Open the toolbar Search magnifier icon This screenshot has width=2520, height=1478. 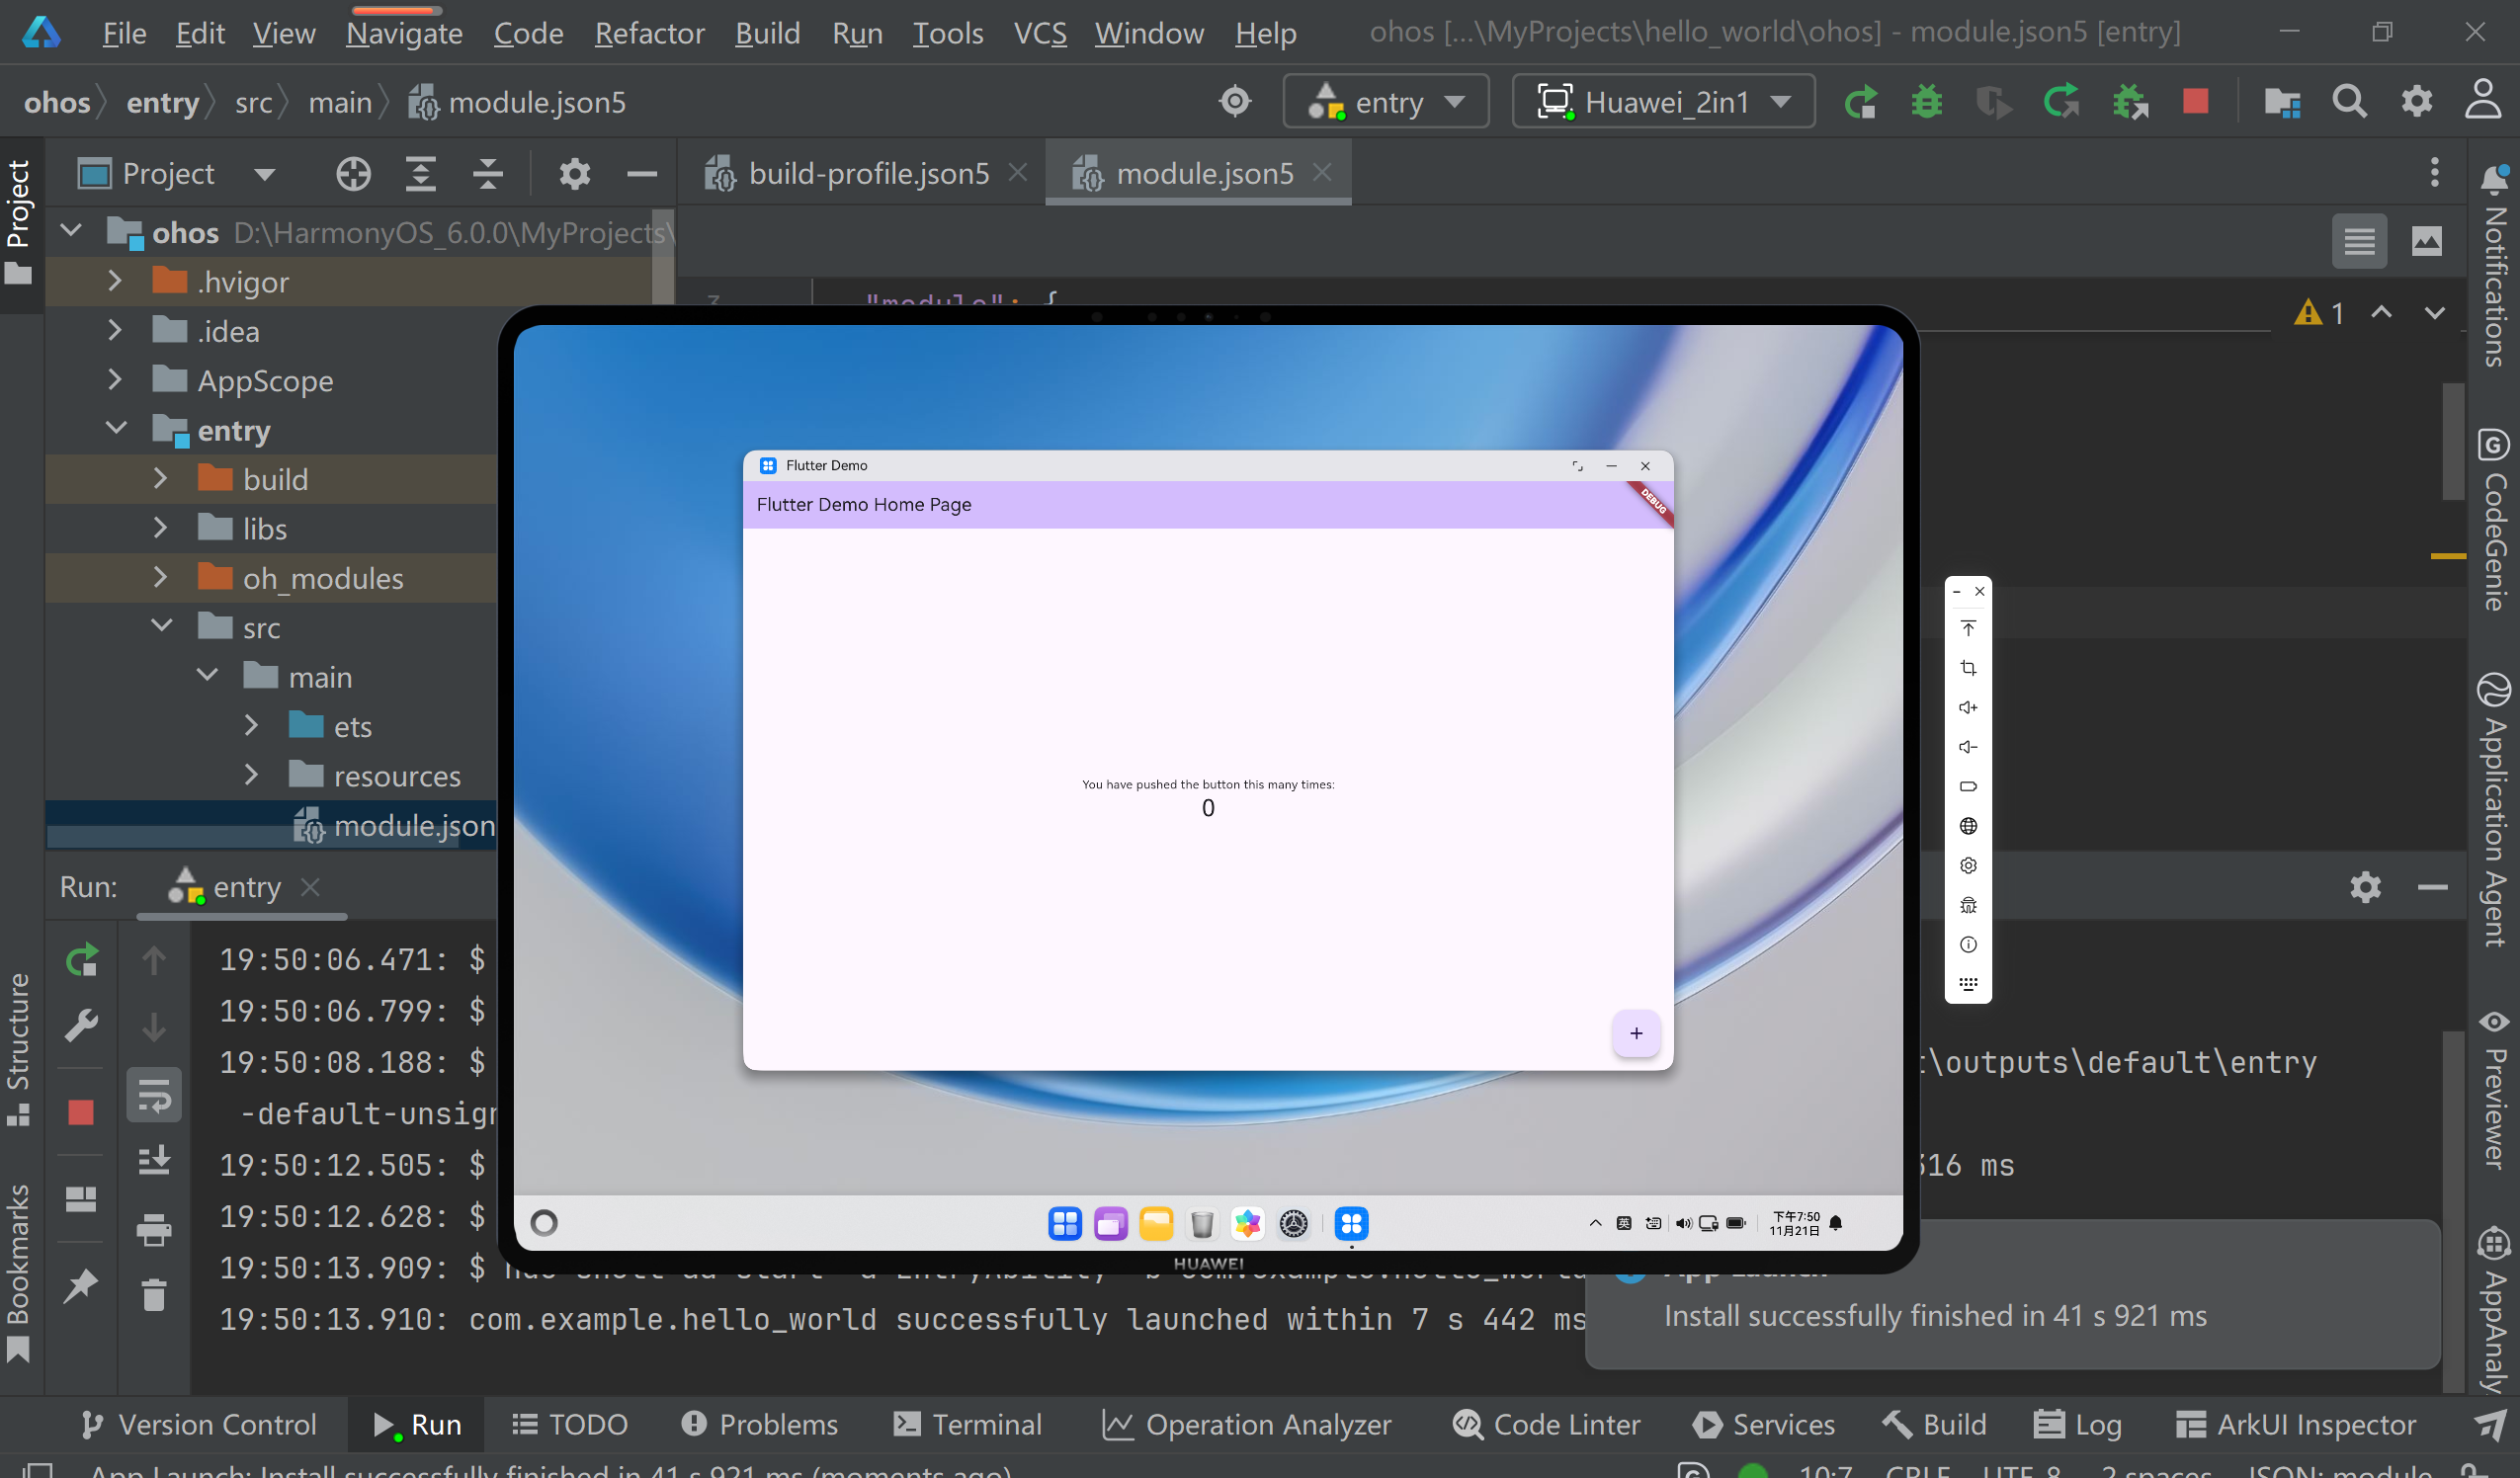[2349, 102]
